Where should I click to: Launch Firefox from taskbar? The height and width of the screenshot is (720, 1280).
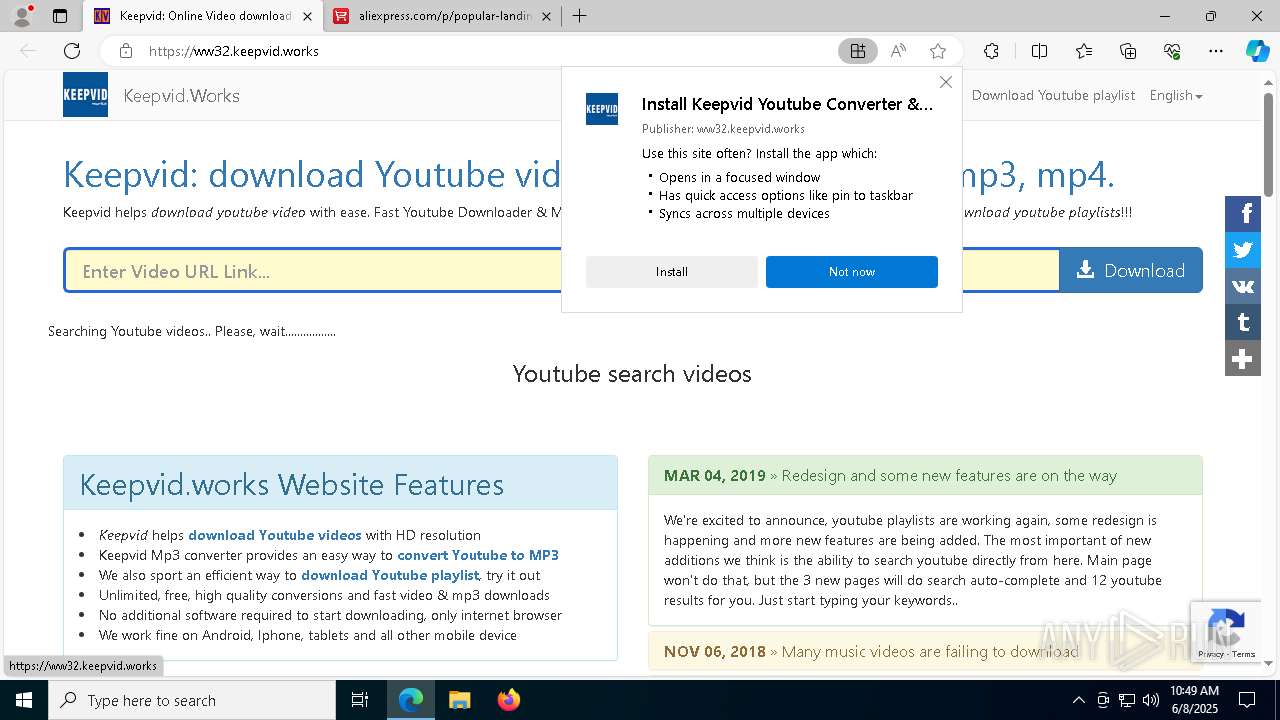(x=508, y=700)
